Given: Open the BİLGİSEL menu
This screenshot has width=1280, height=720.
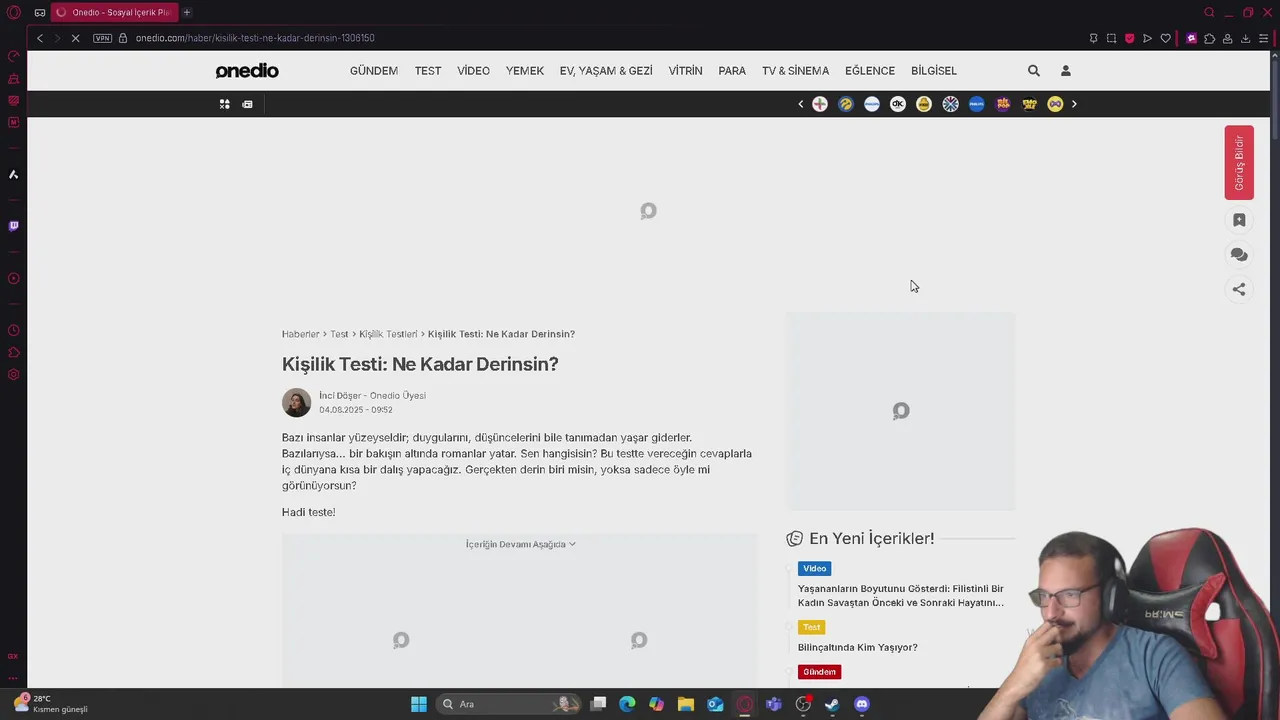Looking at the screenshot, I should tap(934, 71).
